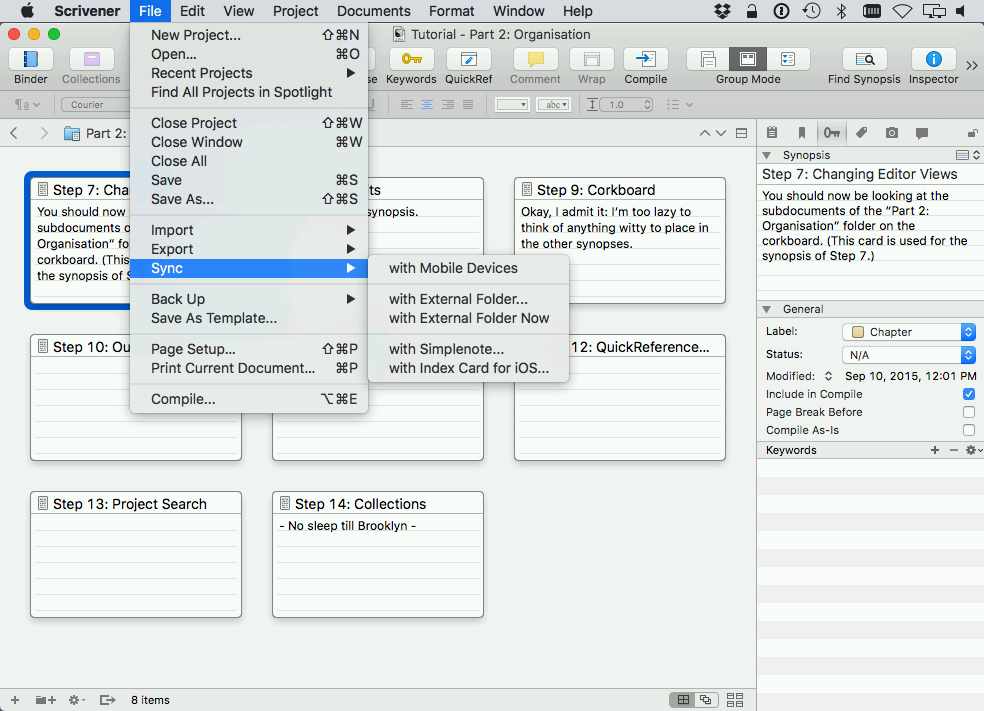
Task: Open the Keywords toolbar button
Action: [411, 60]
